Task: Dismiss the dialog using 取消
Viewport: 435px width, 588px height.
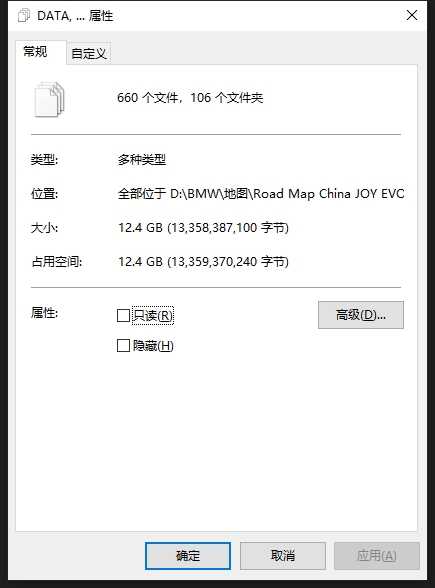Action: (x=283, y=555)
